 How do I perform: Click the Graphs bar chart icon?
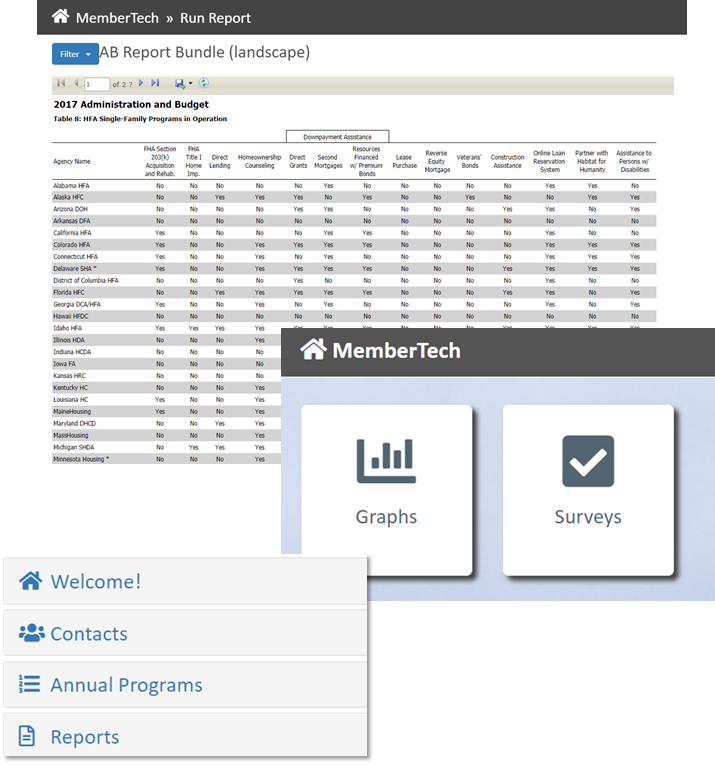coord(386,461)
